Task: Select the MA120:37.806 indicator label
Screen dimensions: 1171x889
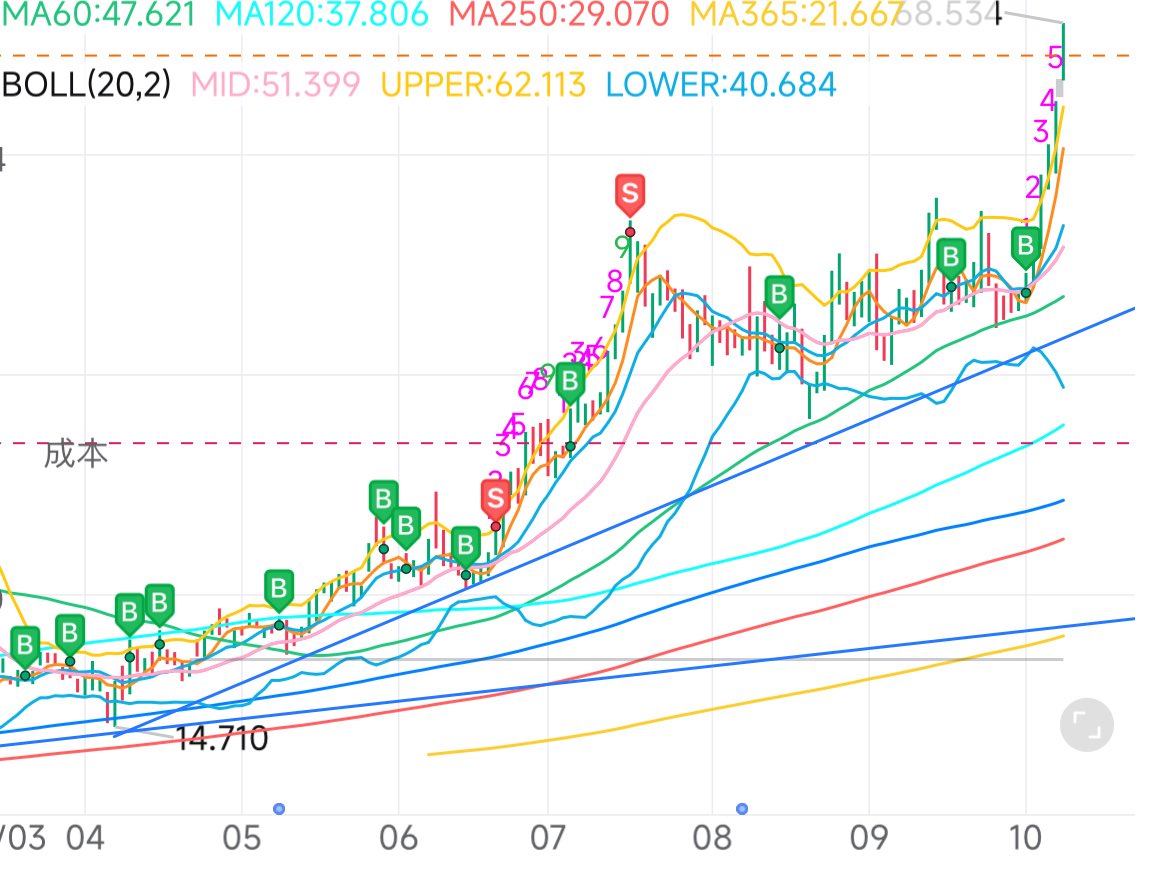Action: coord(322,14)
